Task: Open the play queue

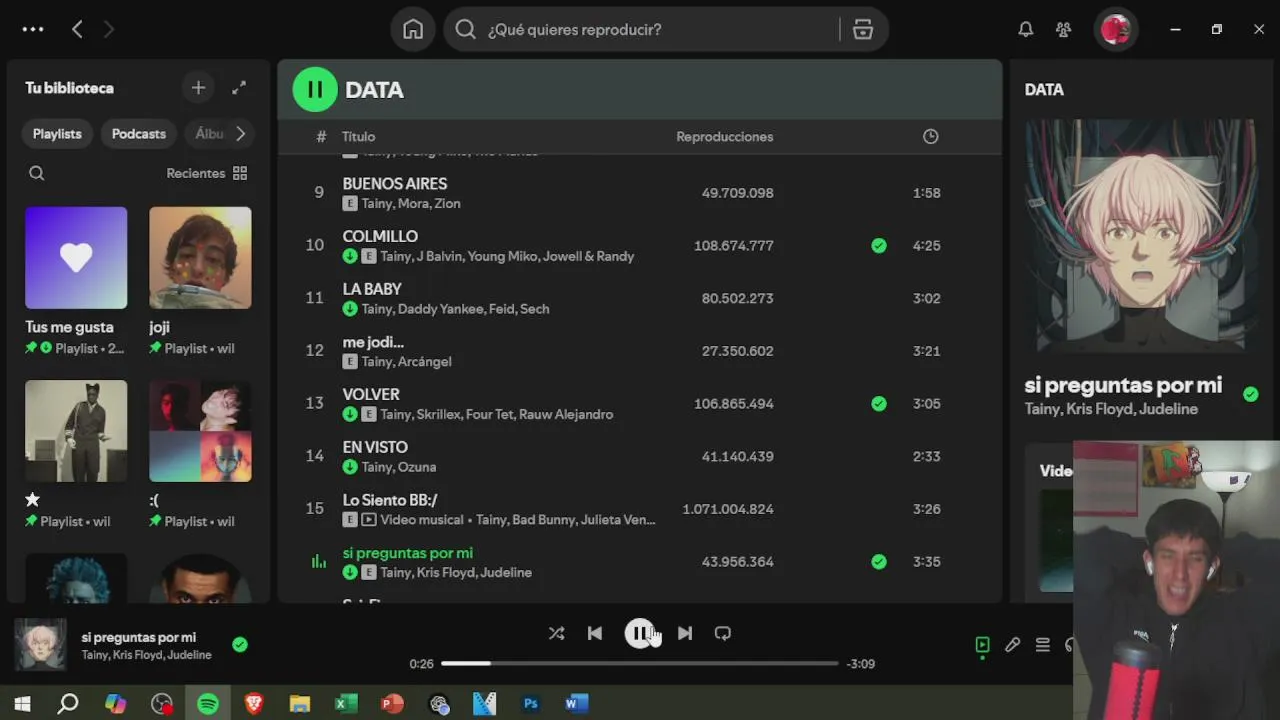Action: click(x=1043, y=645)
